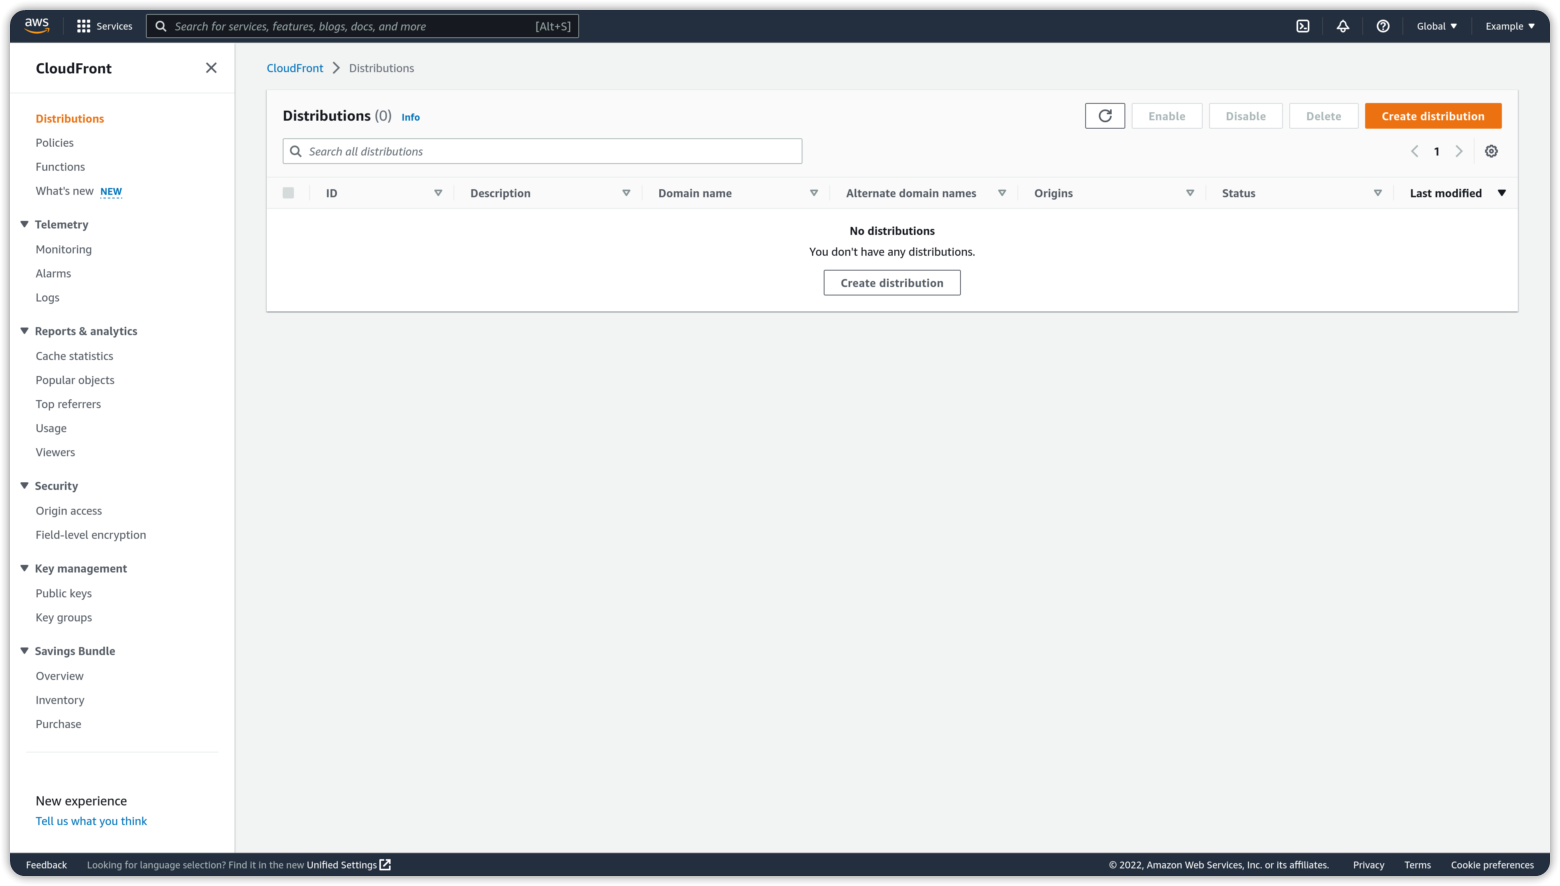This screenshot has height=886, width=1560.
Task: Click the Enable button
Action: point(1167,116)
